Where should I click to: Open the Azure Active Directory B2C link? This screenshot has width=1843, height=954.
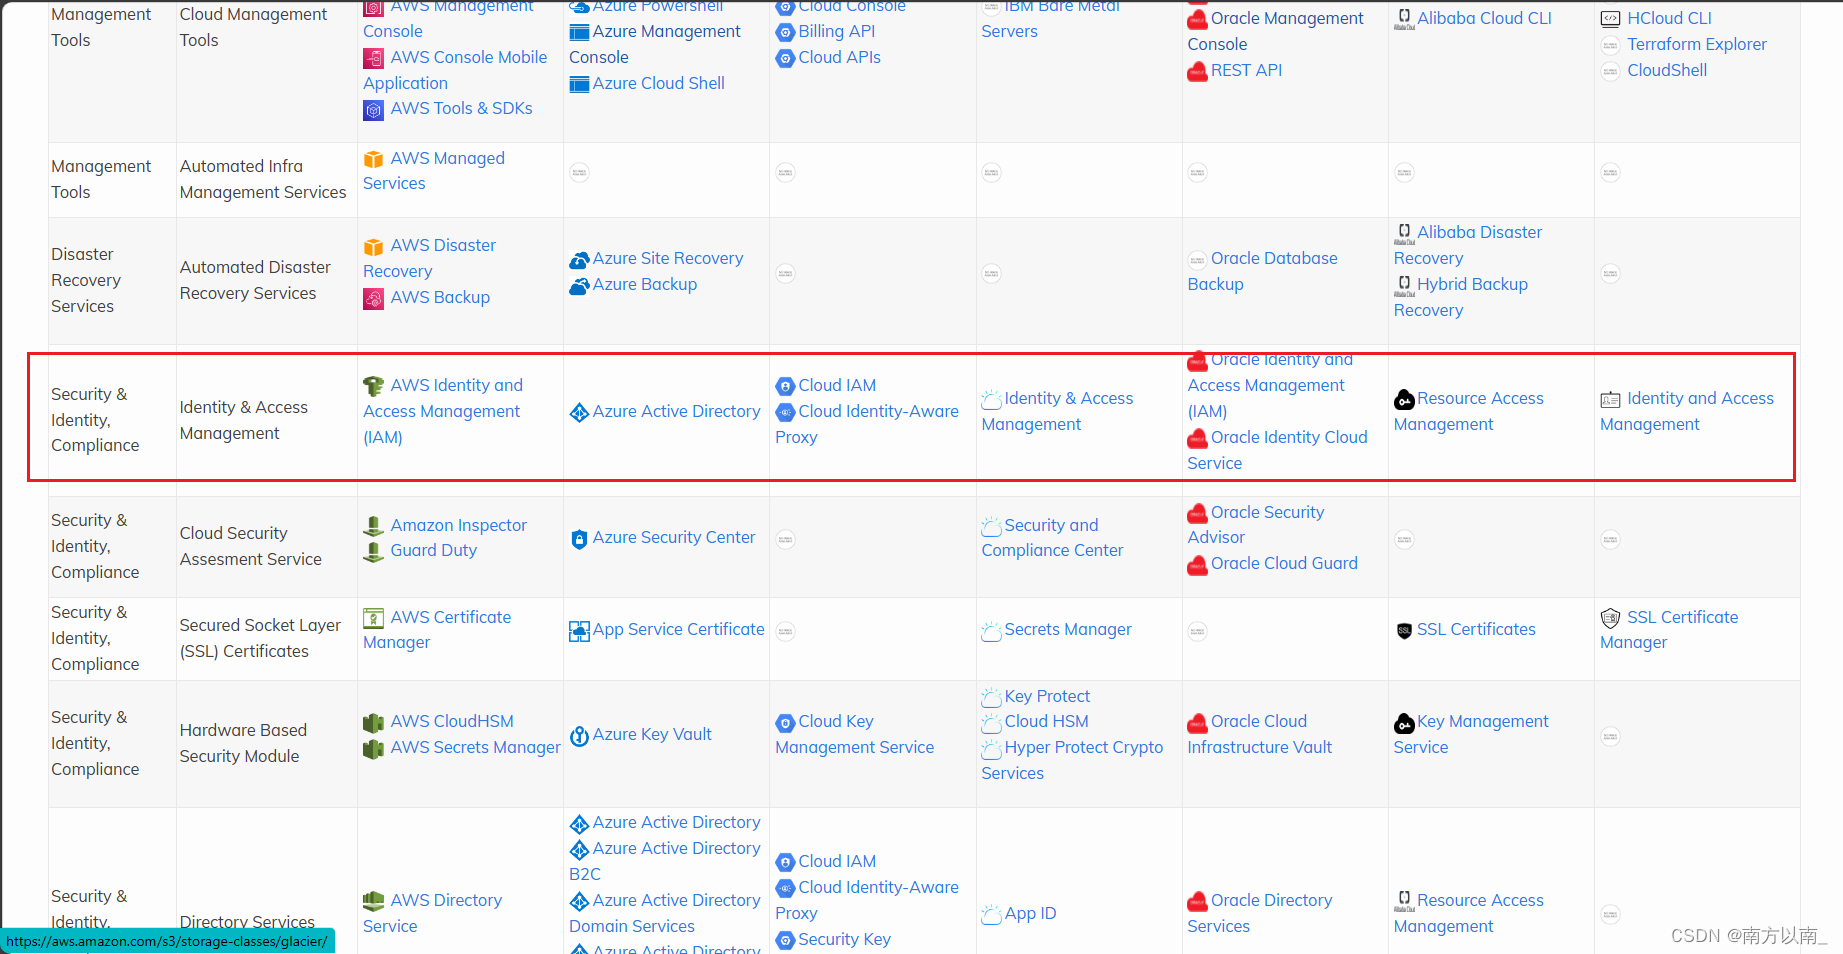tap(665, 861)
